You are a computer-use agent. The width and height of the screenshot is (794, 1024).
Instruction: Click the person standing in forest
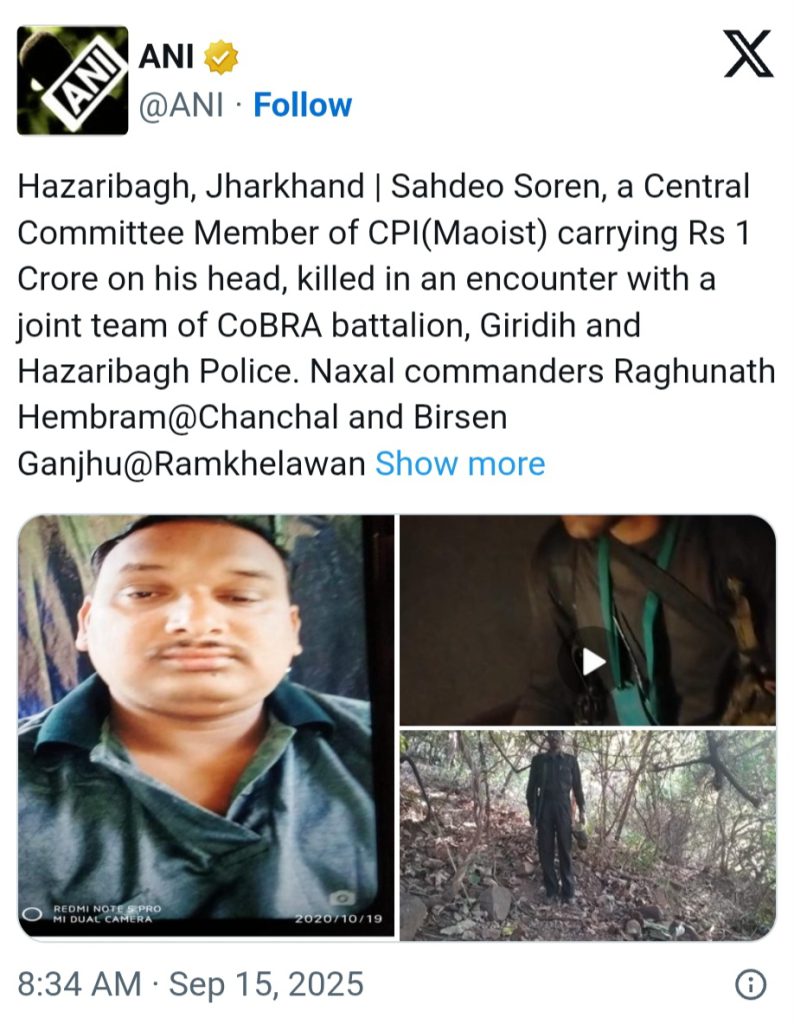pos(555,816)
